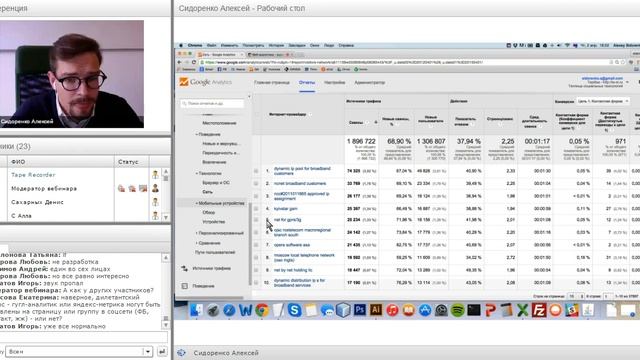The height and width of the screenshot is (360, 640).
Task: Click the behavior section icon in sidebar
Action: [x=184, y=286]
